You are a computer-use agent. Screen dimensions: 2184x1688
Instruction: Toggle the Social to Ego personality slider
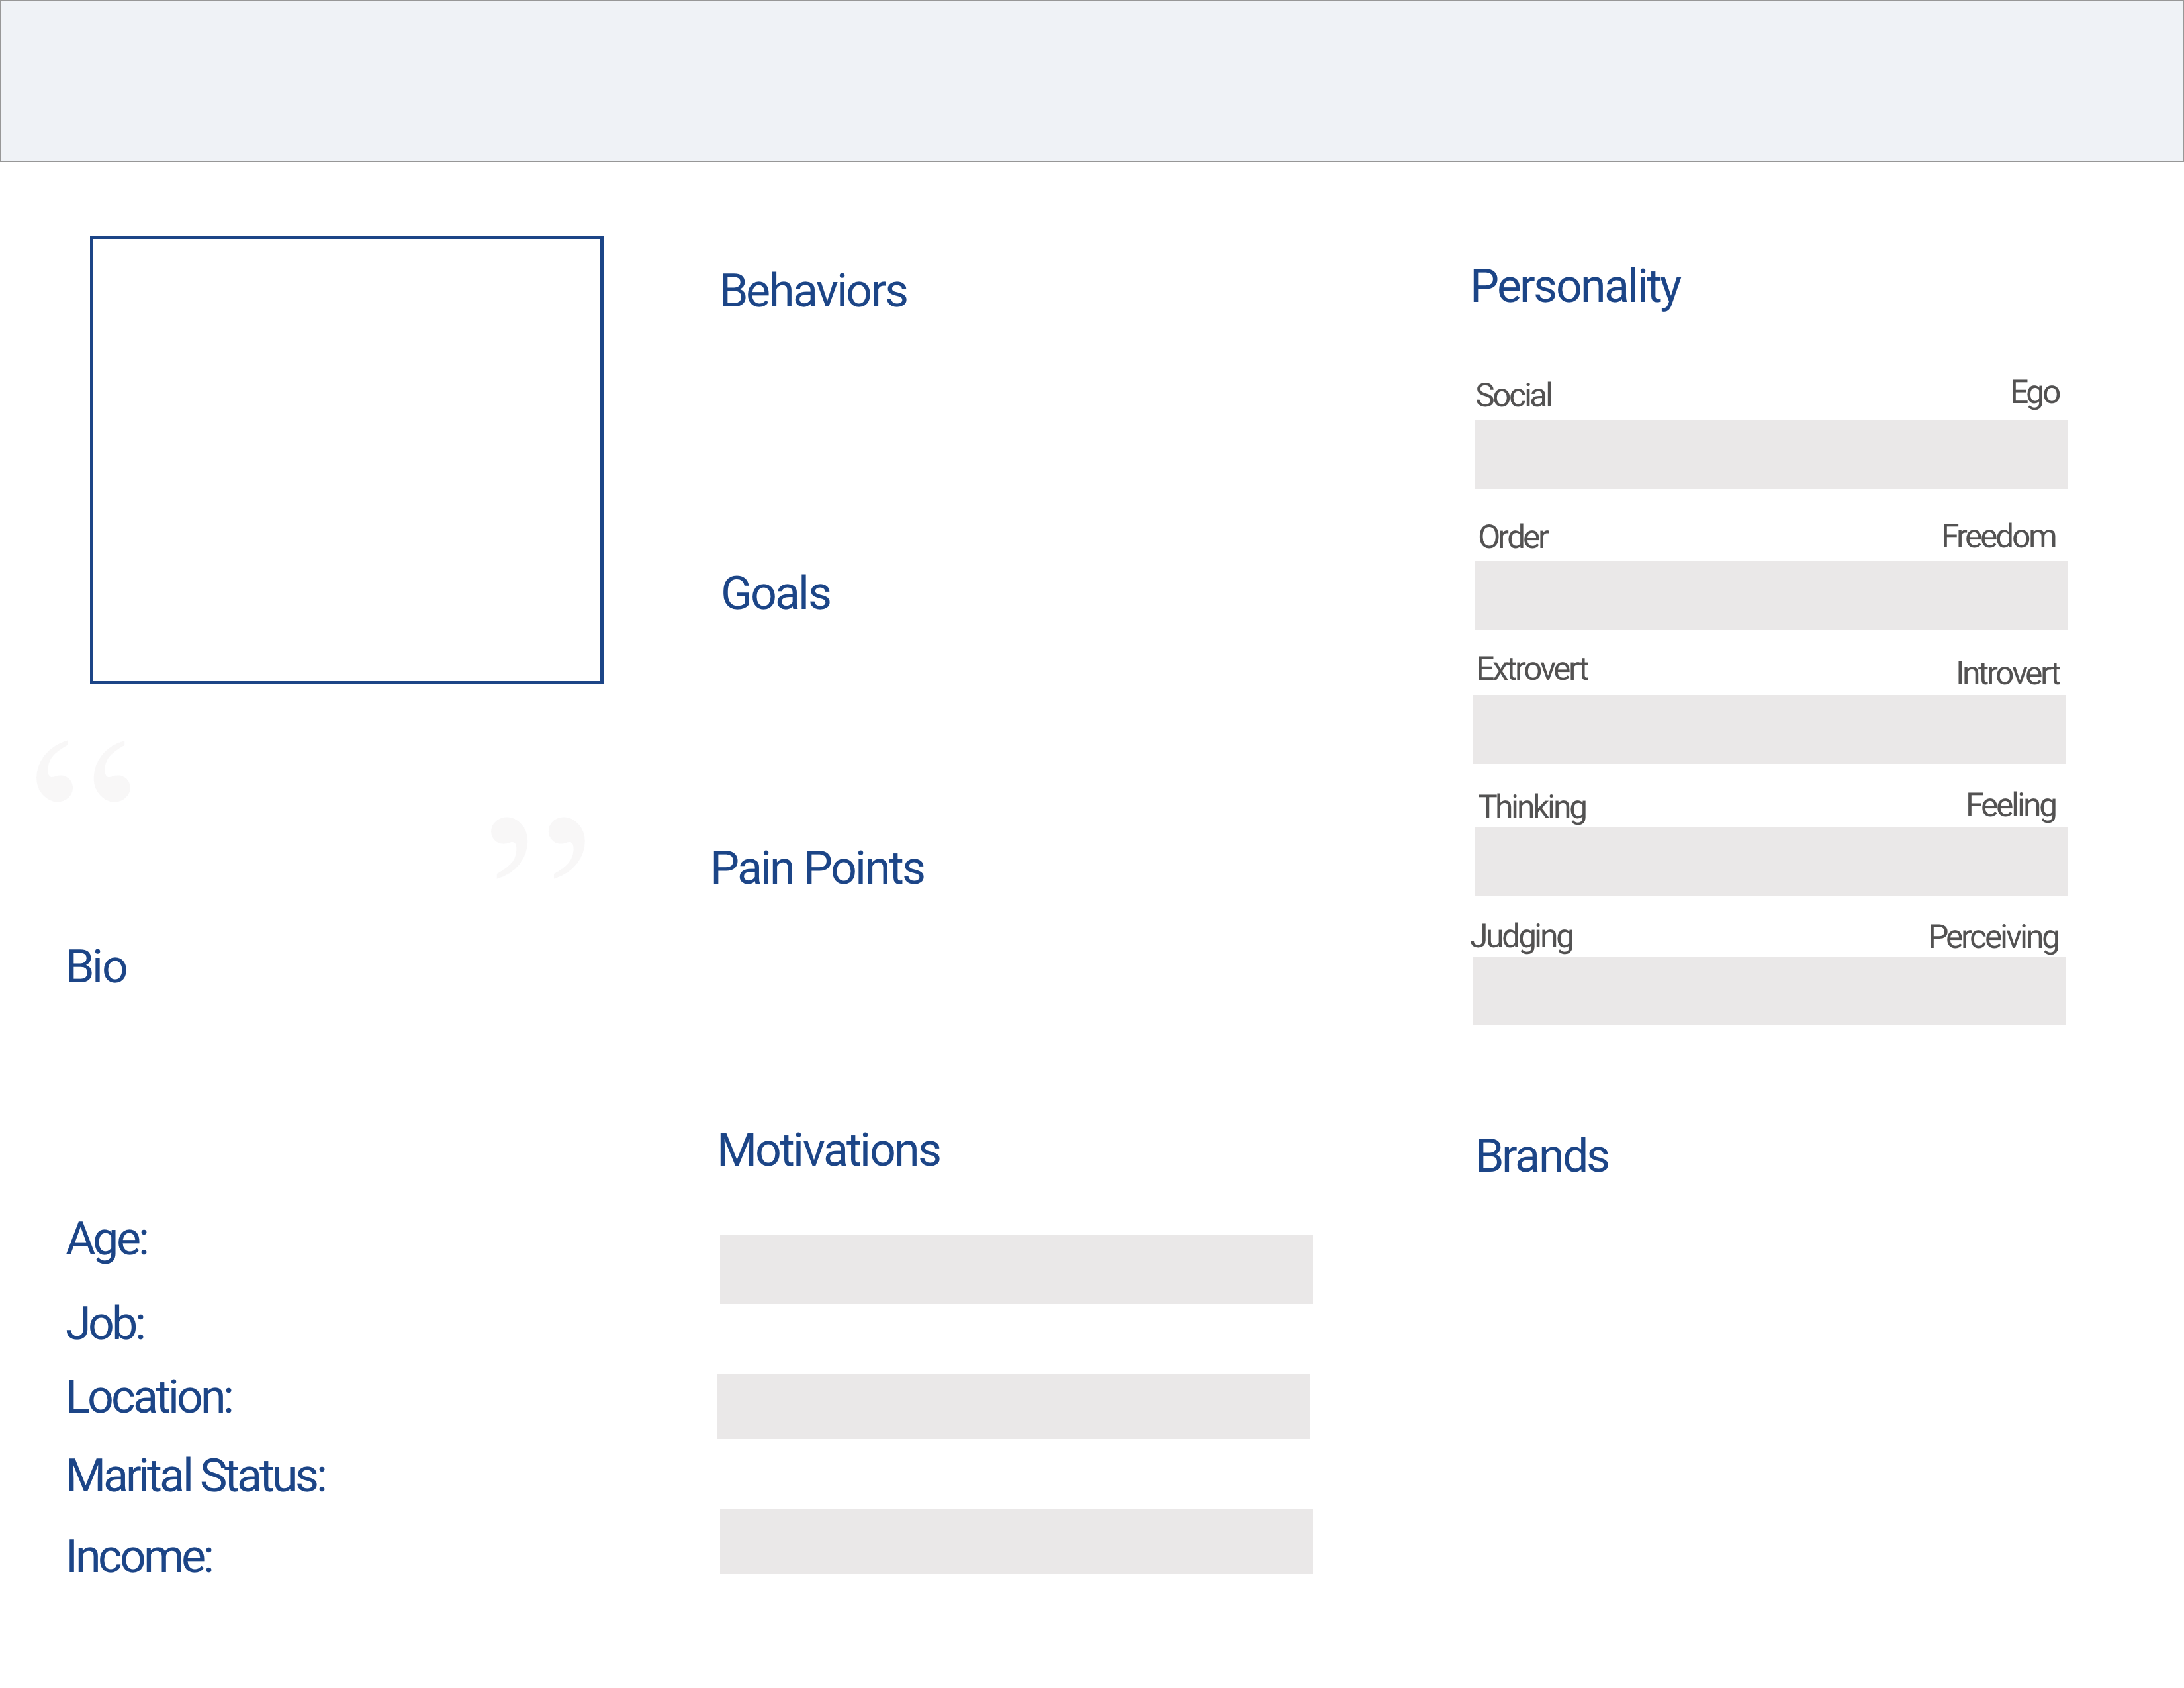coord(1769,452)
